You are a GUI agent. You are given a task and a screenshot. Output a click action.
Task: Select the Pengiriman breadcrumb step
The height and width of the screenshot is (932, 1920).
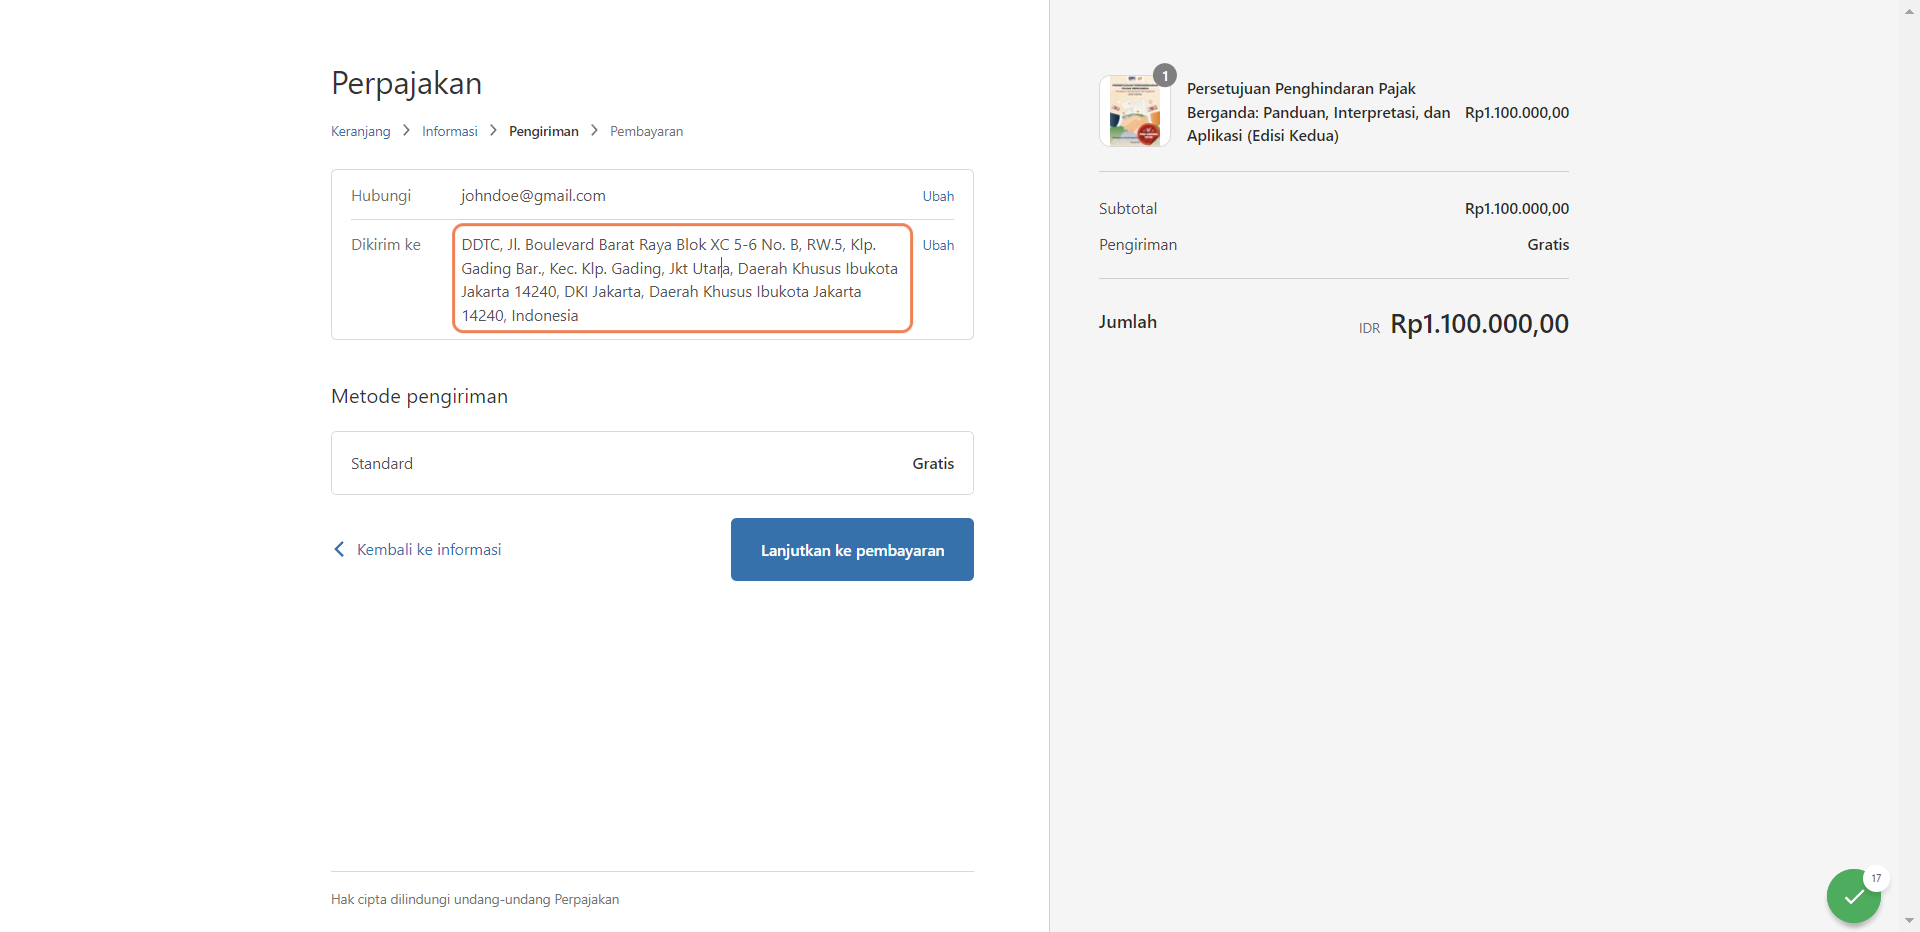point(544,131)
